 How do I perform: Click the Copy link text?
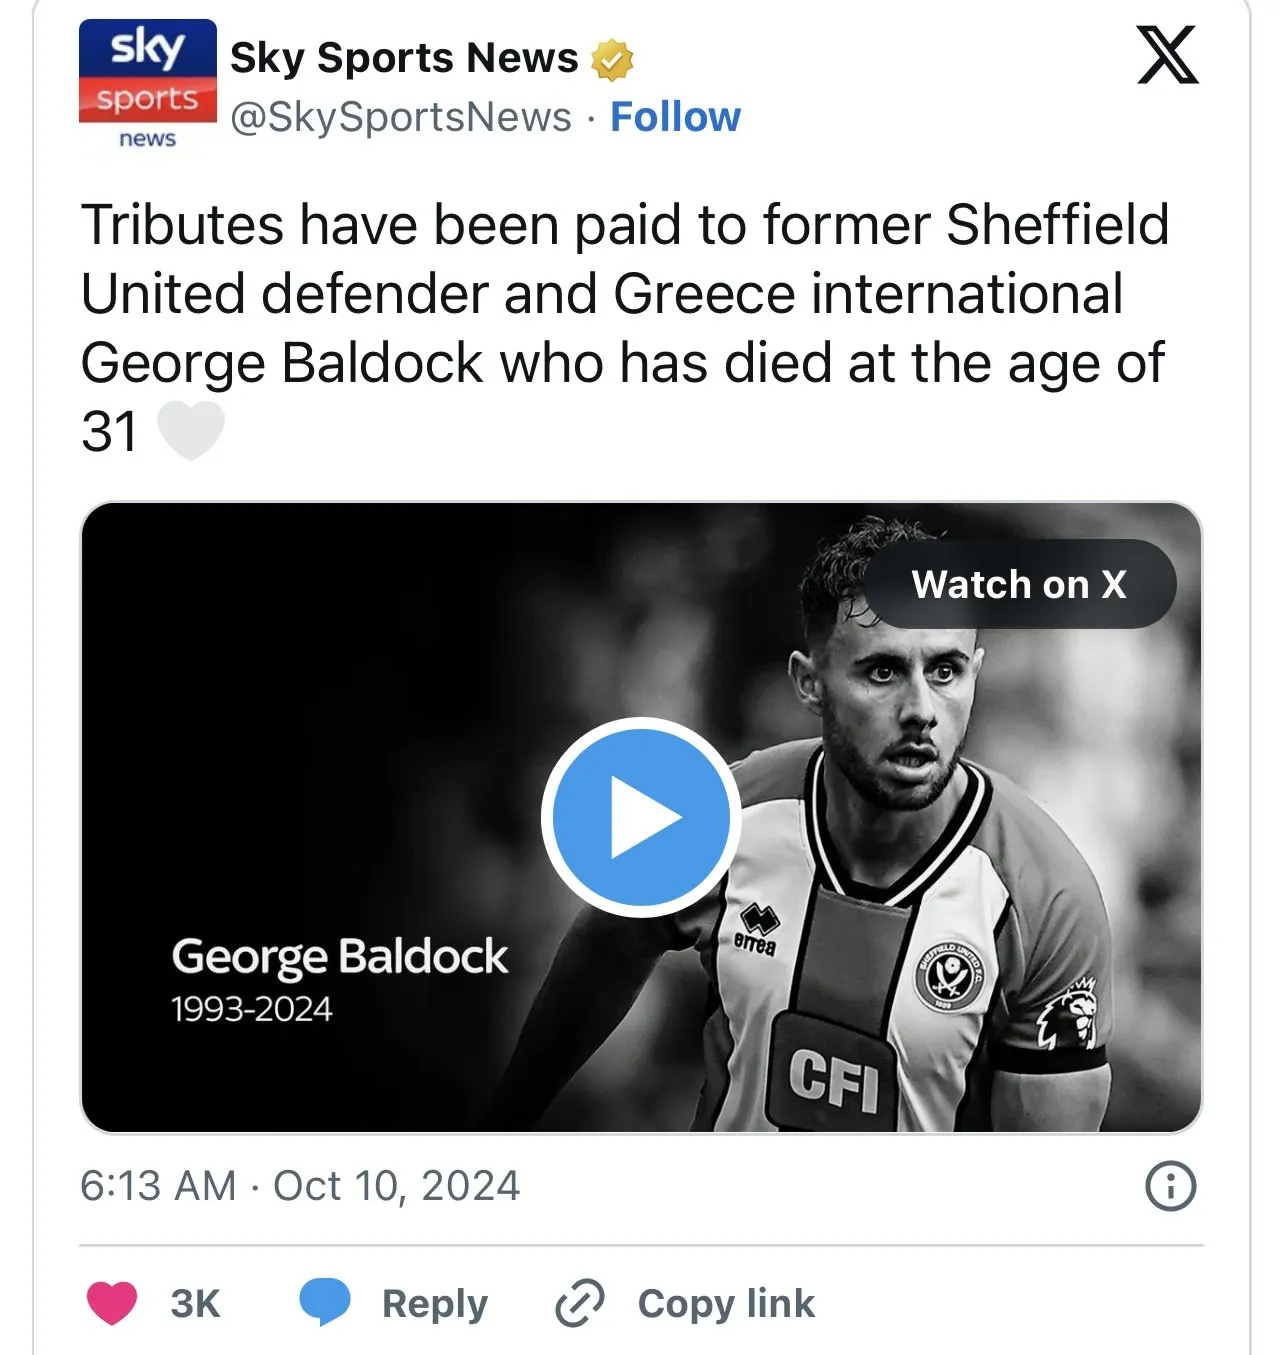click(x=726, y=1304)
